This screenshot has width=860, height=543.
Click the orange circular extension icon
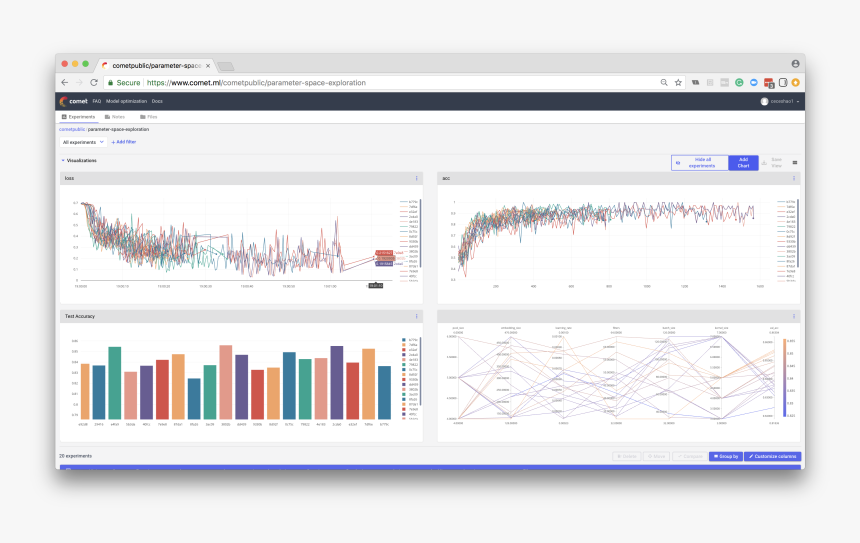point(795,82)
